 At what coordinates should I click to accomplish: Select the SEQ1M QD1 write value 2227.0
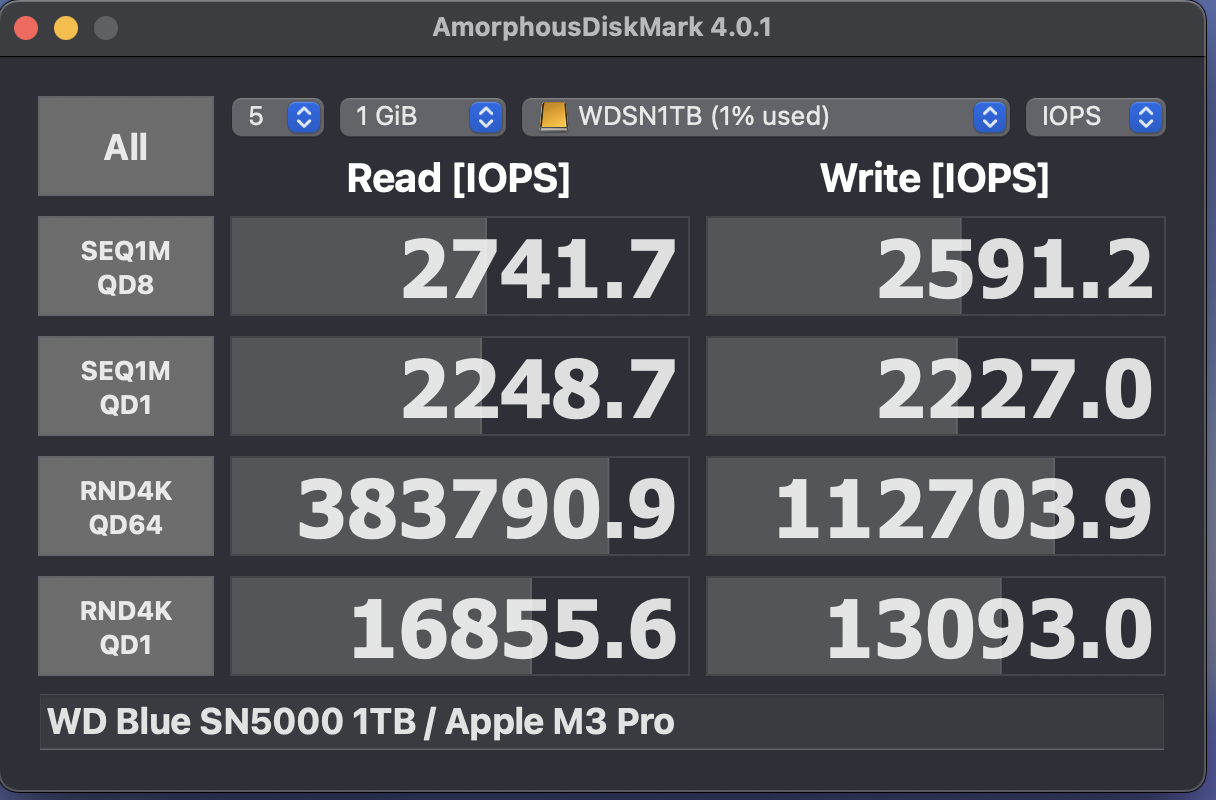click(936, 387)
